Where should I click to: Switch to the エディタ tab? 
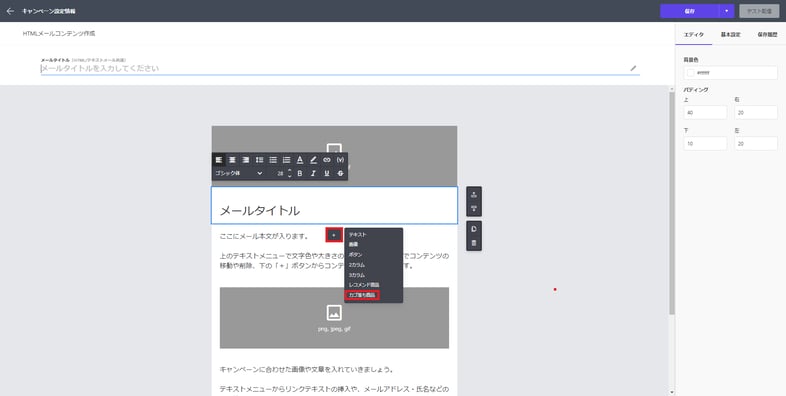pos(694,35)
